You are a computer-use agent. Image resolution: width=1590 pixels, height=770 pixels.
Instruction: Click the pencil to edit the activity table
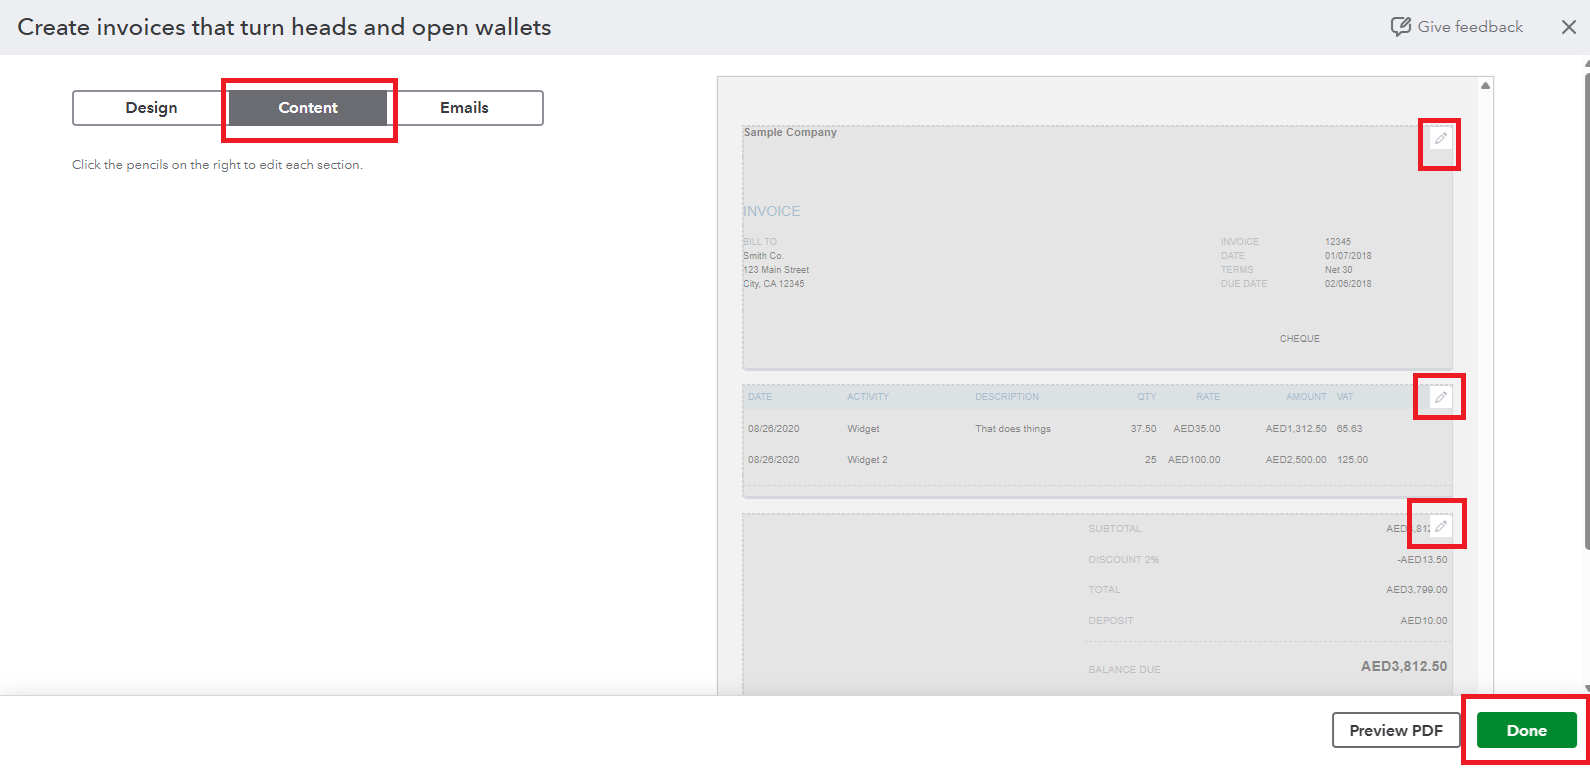point(1440,397)
